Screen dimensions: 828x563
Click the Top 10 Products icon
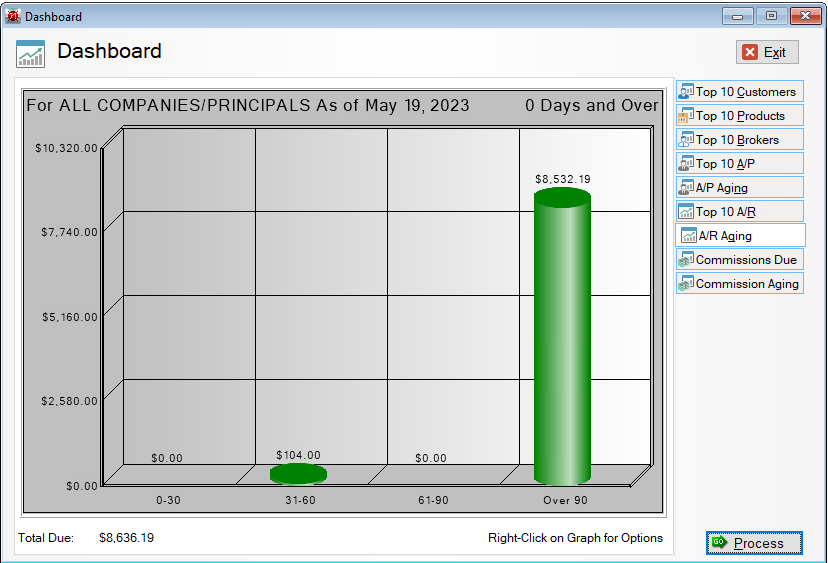point(685,116)
